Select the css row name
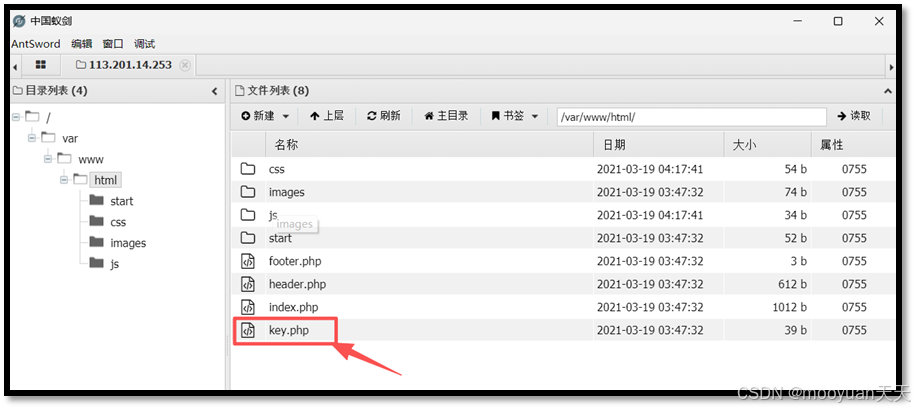 tap(277, 169)
